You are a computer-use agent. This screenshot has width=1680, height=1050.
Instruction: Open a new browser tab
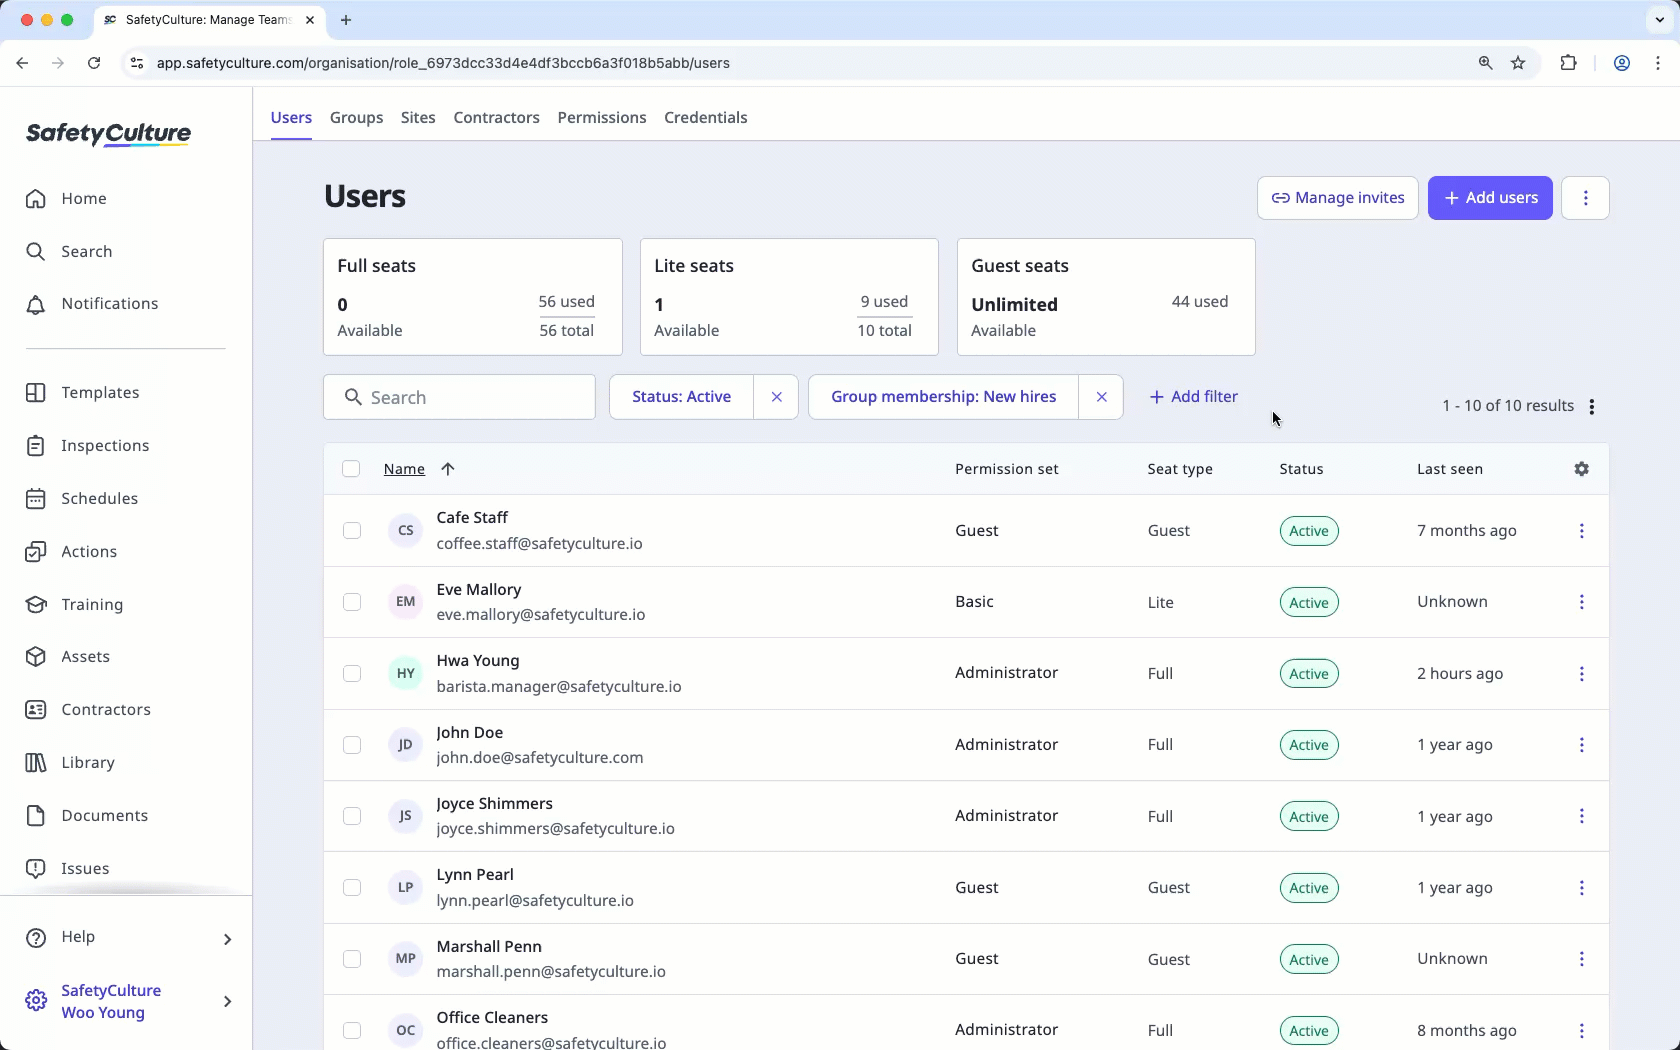click(346, 20)
